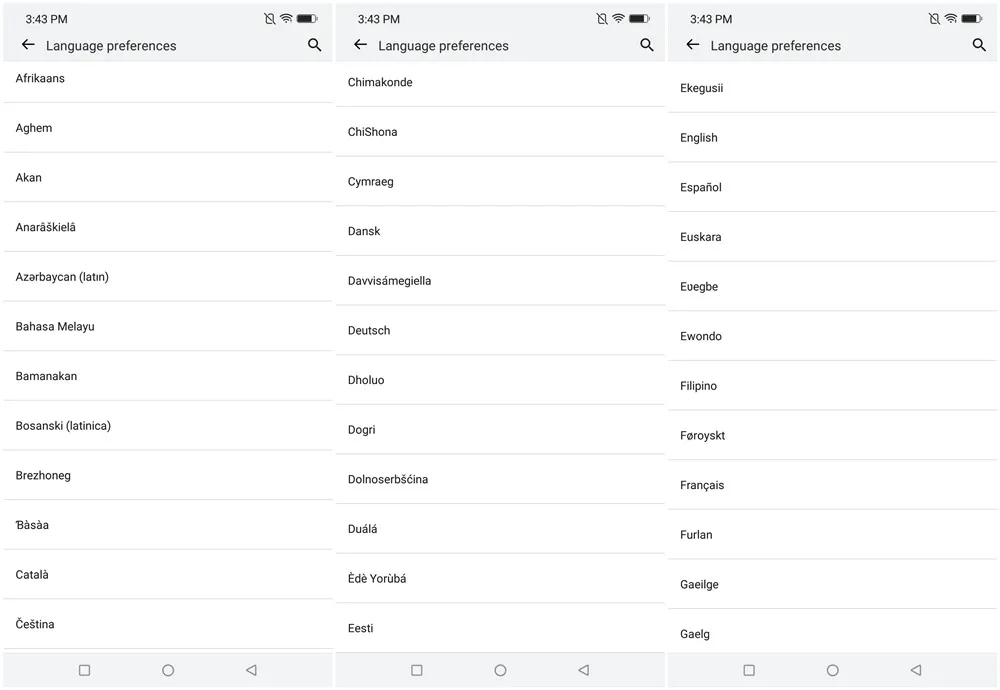Screen dimensions: 1000x690
Task: Choose Deutsch from the language list
Action: [x=369, y=330]
